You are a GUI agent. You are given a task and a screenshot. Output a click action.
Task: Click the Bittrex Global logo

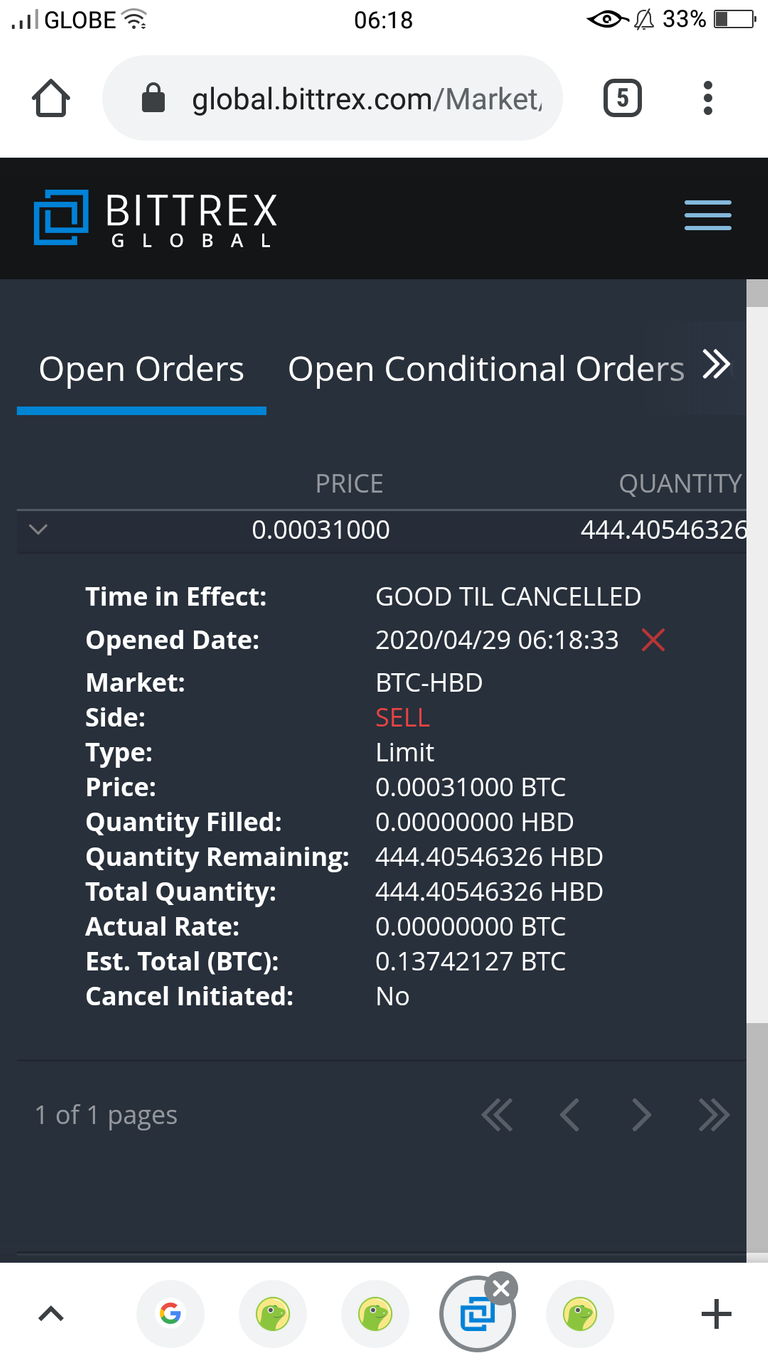click(155, 218)
